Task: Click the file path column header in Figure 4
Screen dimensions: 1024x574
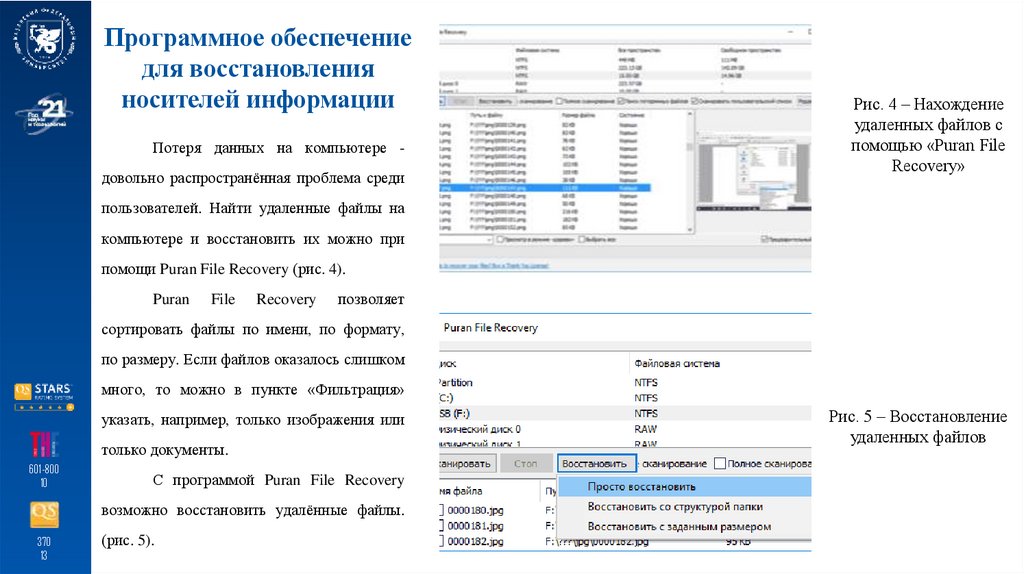Action: (485, 115)
